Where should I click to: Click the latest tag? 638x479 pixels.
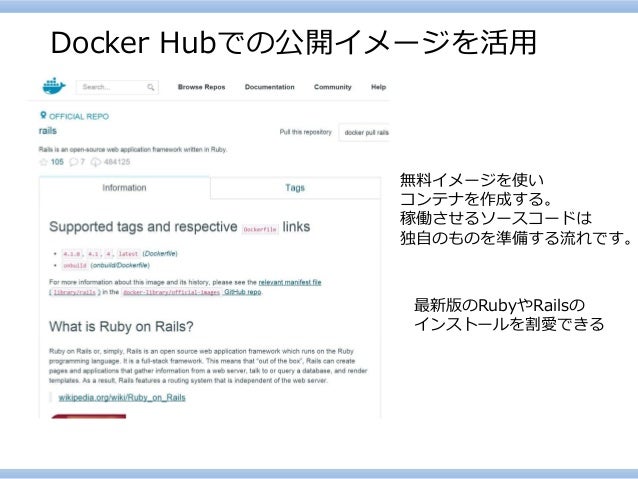coord(128,254)
